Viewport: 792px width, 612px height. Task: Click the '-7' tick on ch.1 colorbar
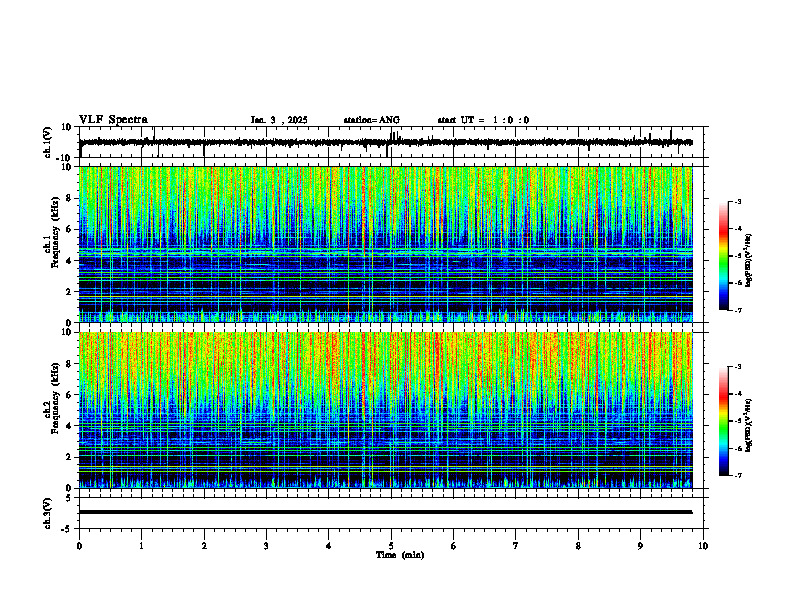click(x=738, y=310)
